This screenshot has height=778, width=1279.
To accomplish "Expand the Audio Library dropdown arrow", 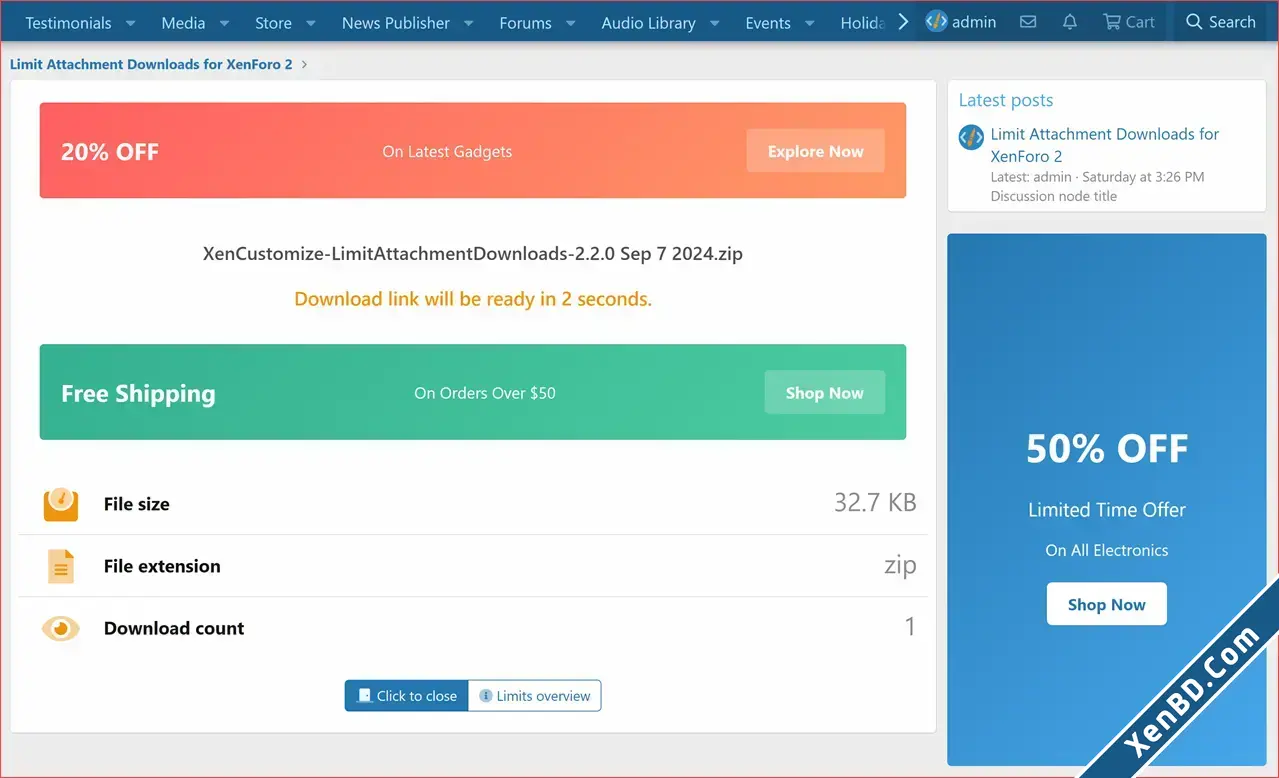I will tap(714, 22).
